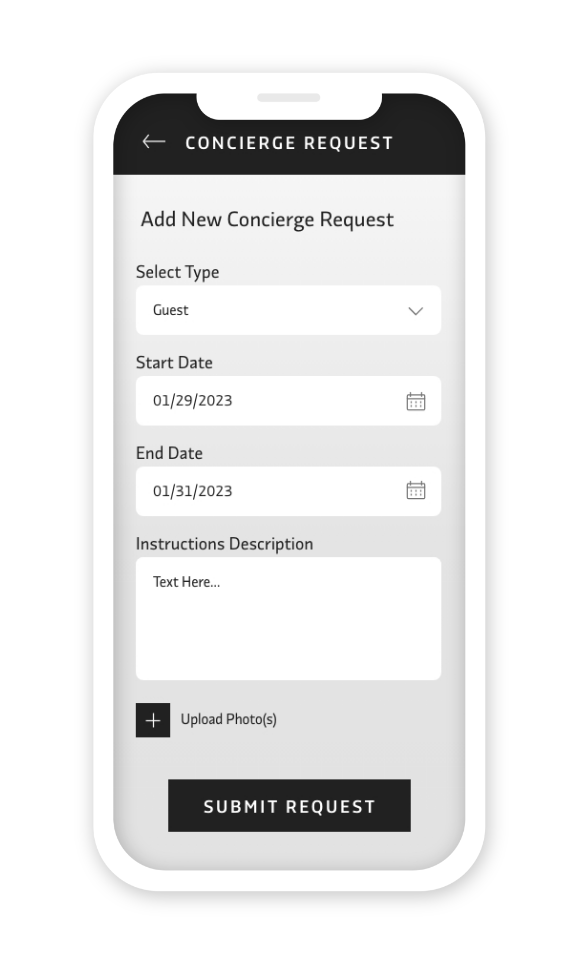Open the Start Date calendar picker icon
588x980 pixels.
point(416,401)
